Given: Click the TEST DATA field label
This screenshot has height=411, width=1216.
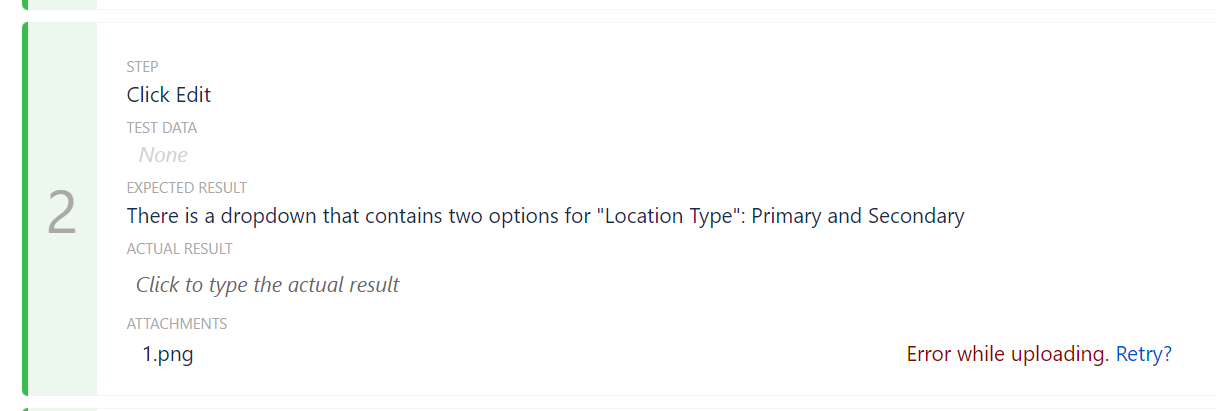Looking at the screenshot, I should pyautogui.click(x=161, y=128).
